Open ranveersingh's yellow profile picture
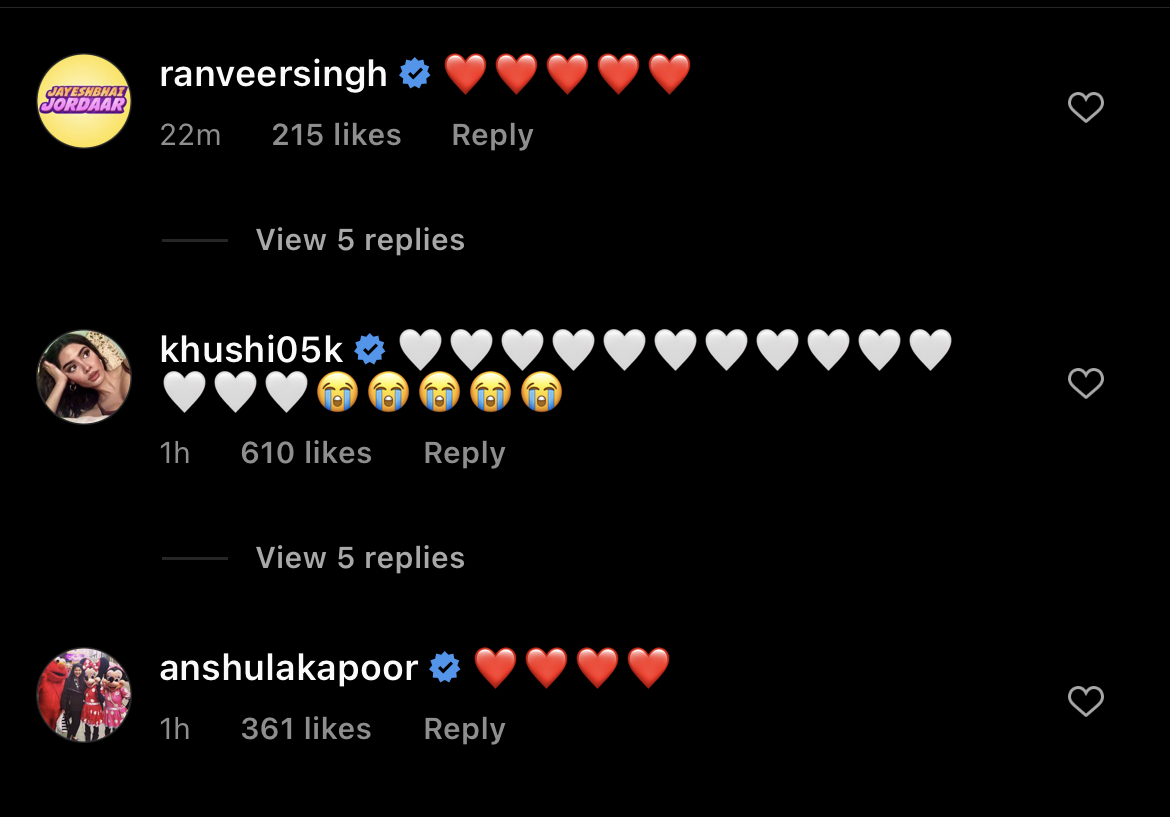This screenshot has height=817, width=1170. tap(84, 101)
